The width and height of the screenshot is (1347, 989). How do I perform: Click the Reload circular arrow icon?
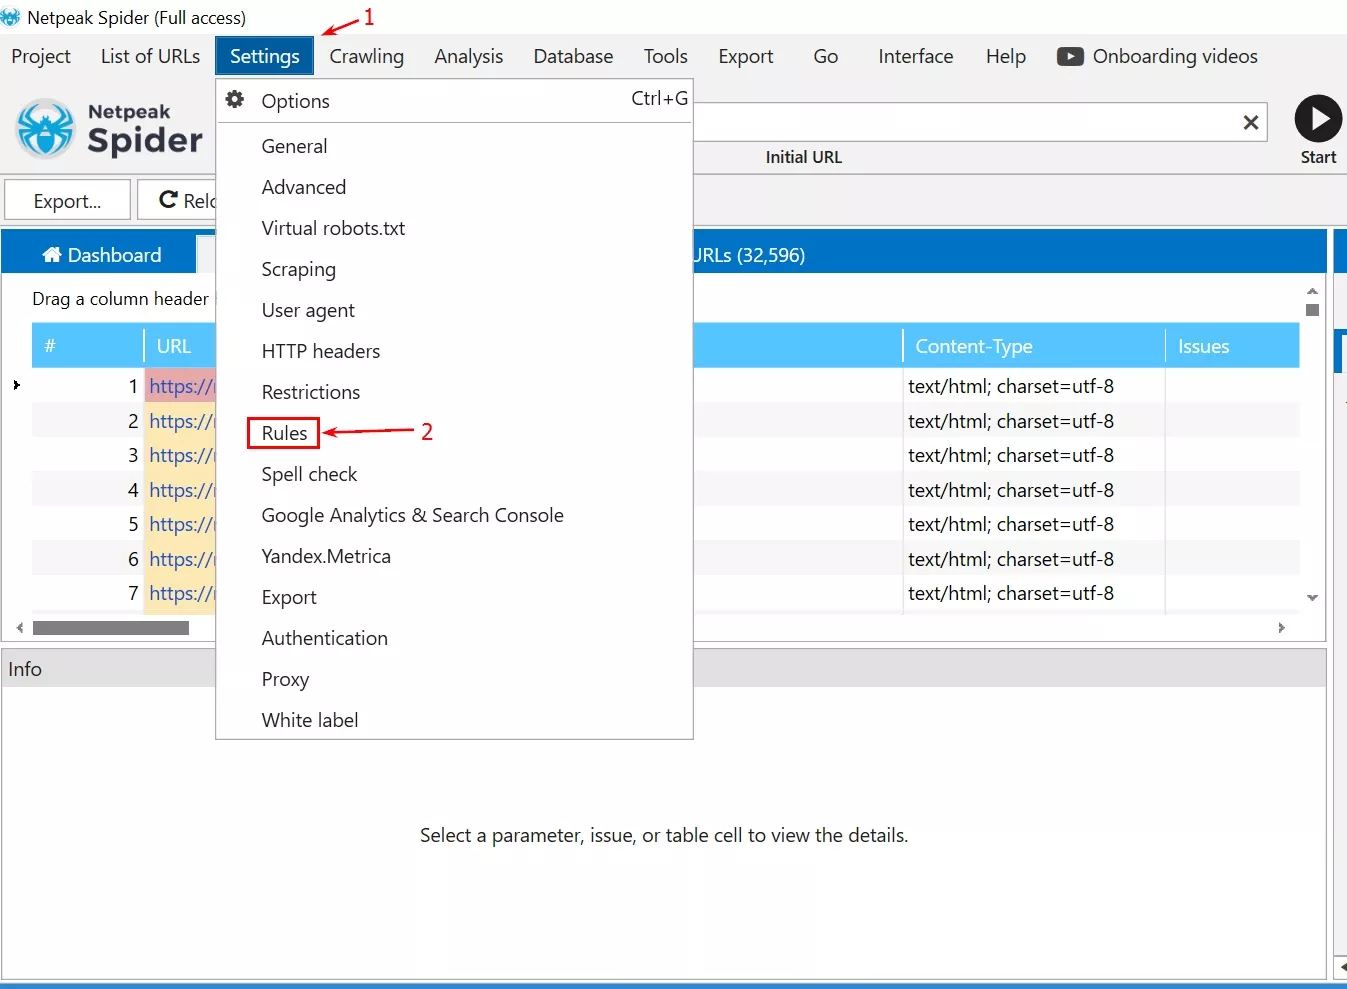click(x=168, y=200)
